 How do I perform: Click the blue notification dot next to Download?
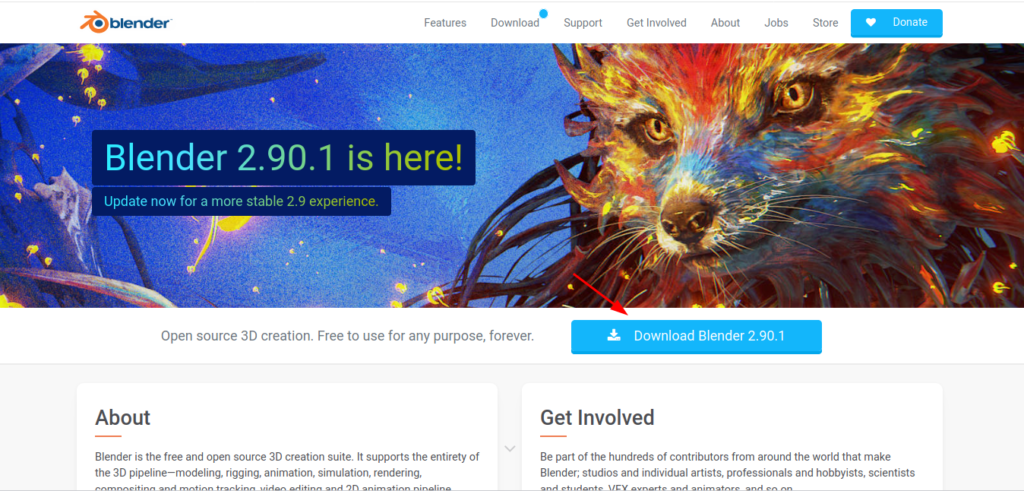pos(543,13)
